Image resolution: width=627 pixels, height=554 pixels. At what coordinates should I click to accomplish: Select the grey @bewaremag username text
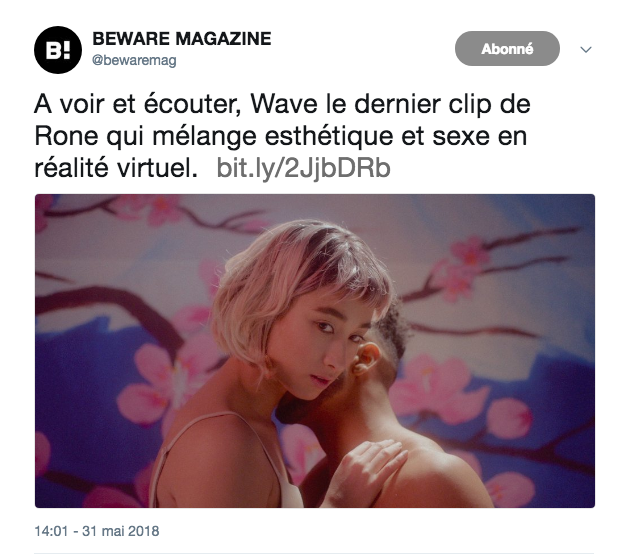point(134,60)
